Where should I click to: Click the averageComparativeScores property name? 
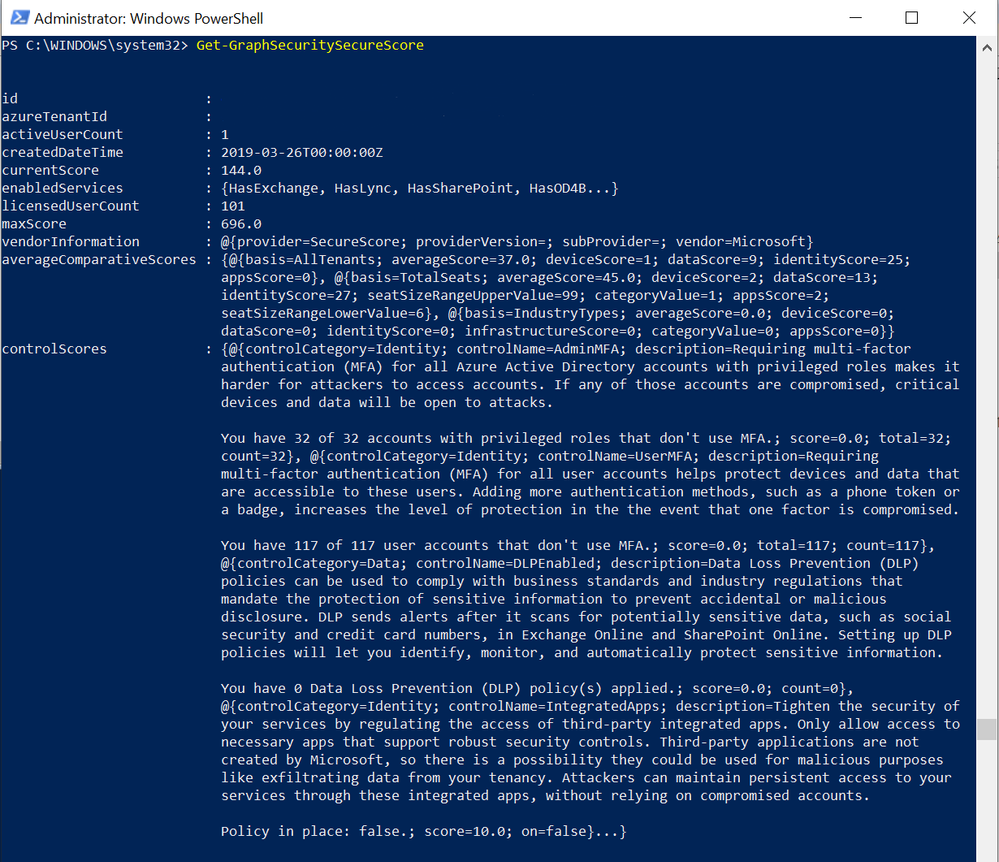[99, 259]
